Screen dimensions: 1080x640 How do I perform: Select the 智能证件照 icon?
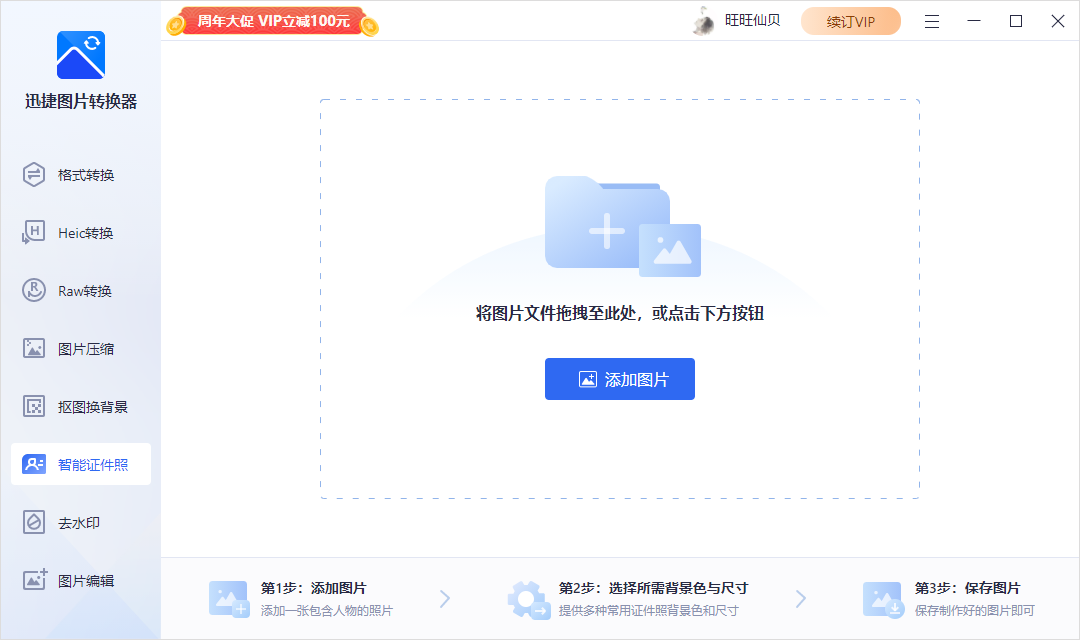tap(34, 465)
